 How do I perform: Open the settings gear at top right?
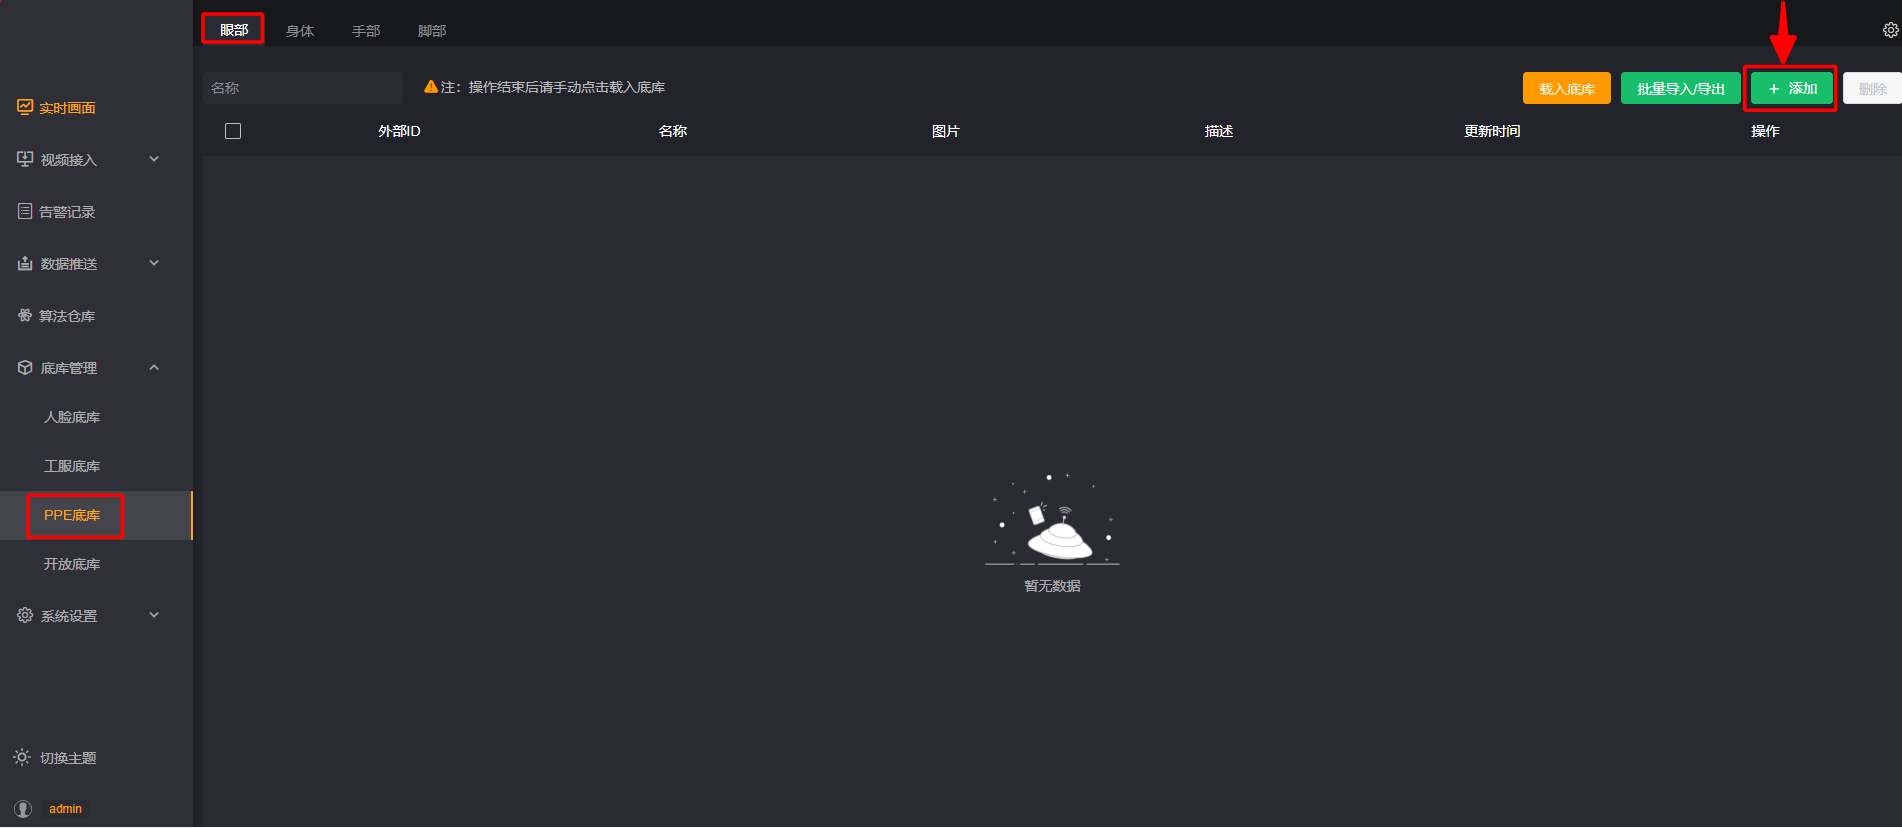[1890, 30]
